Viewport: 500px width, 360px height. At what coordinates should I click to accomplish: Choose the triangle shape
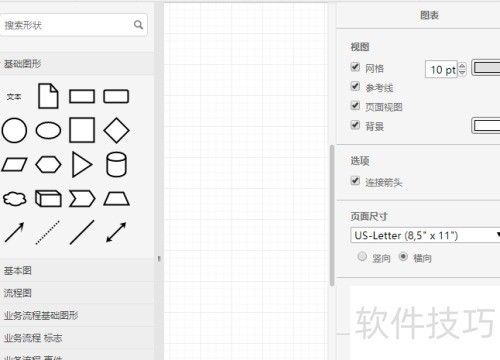click(82, 165)
